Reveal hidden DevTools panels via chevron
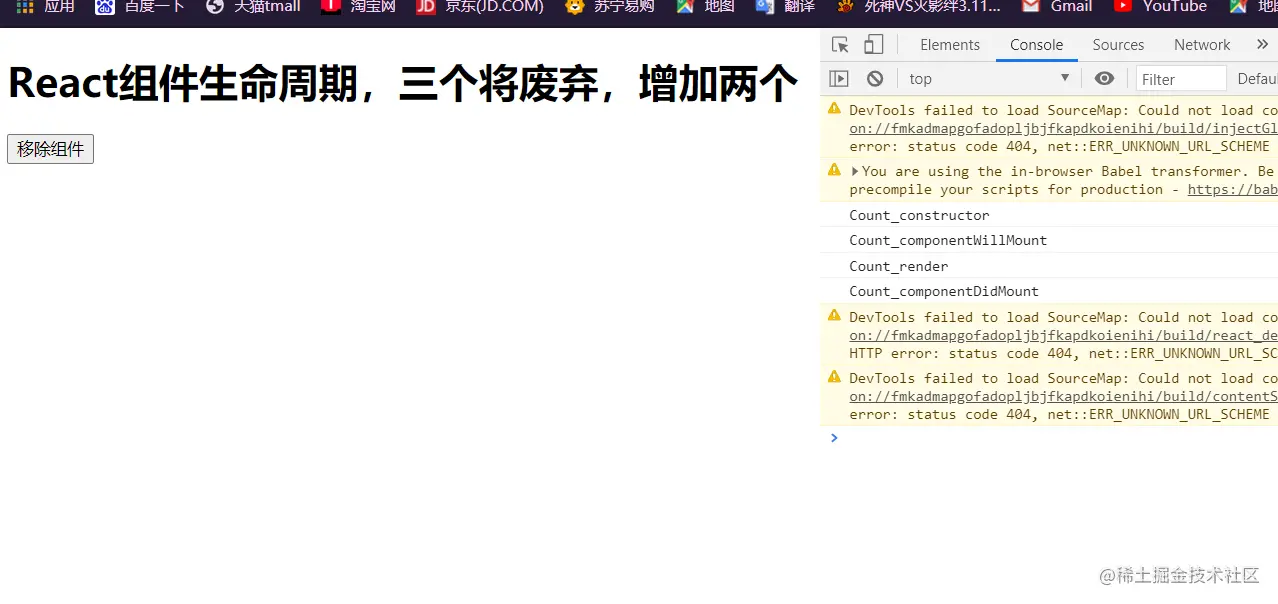Screen dimensions: 1278x604 1262,44
